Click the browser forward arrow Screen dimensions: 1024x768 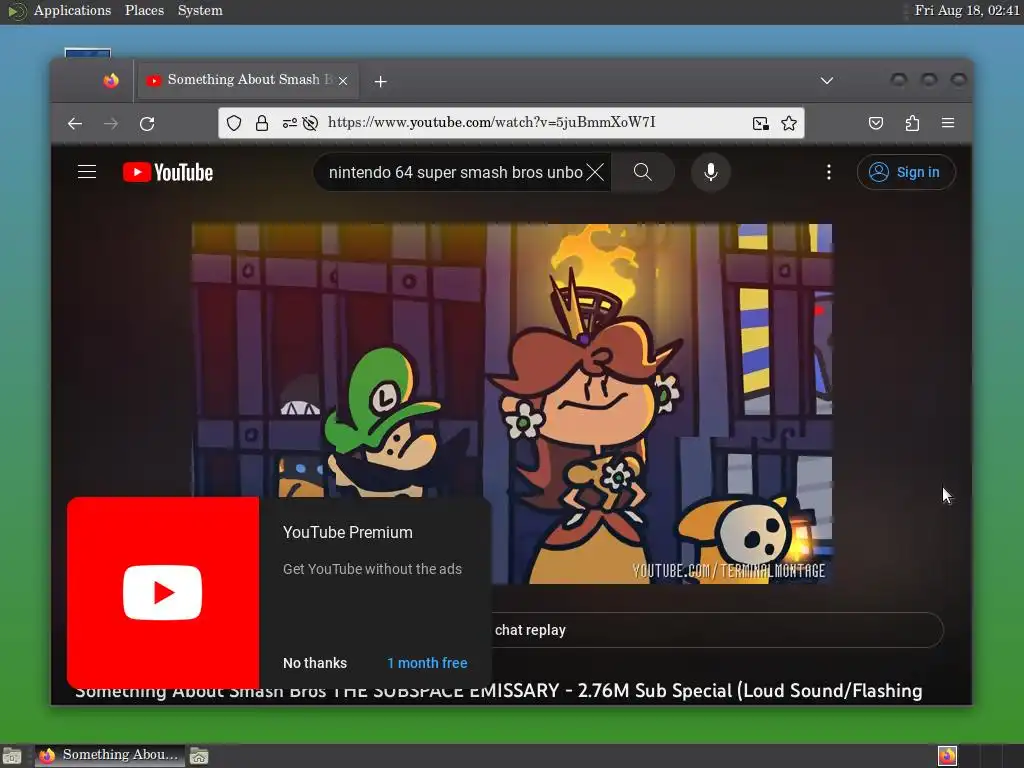[x=111, y=123]
